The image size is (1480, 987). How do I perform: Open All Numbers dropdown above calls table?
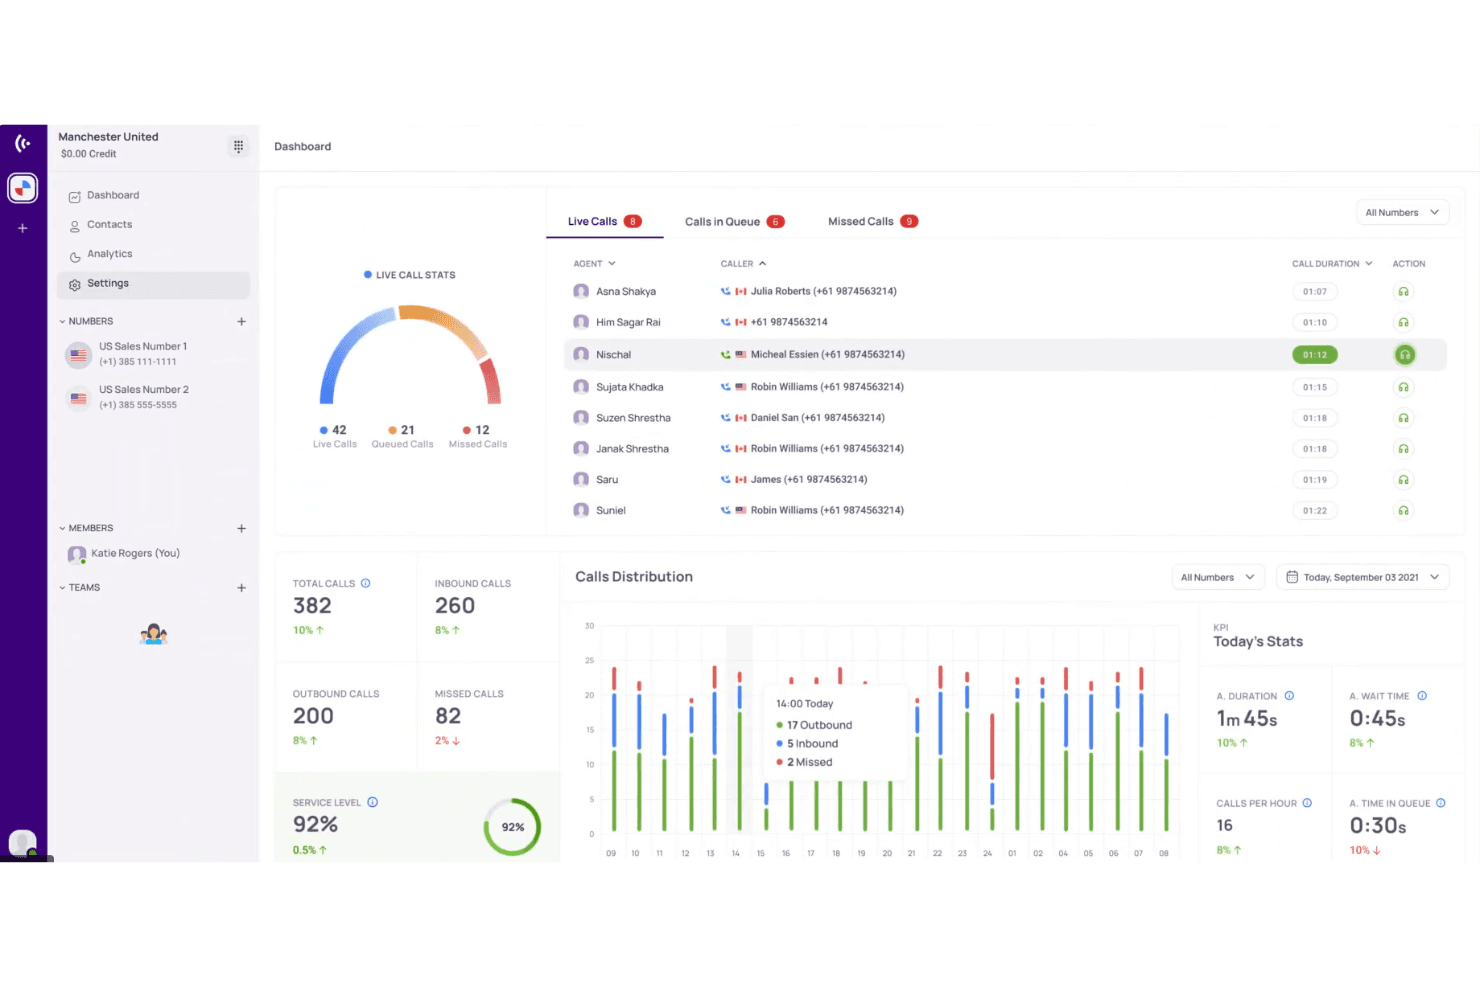pos(1402,212)
